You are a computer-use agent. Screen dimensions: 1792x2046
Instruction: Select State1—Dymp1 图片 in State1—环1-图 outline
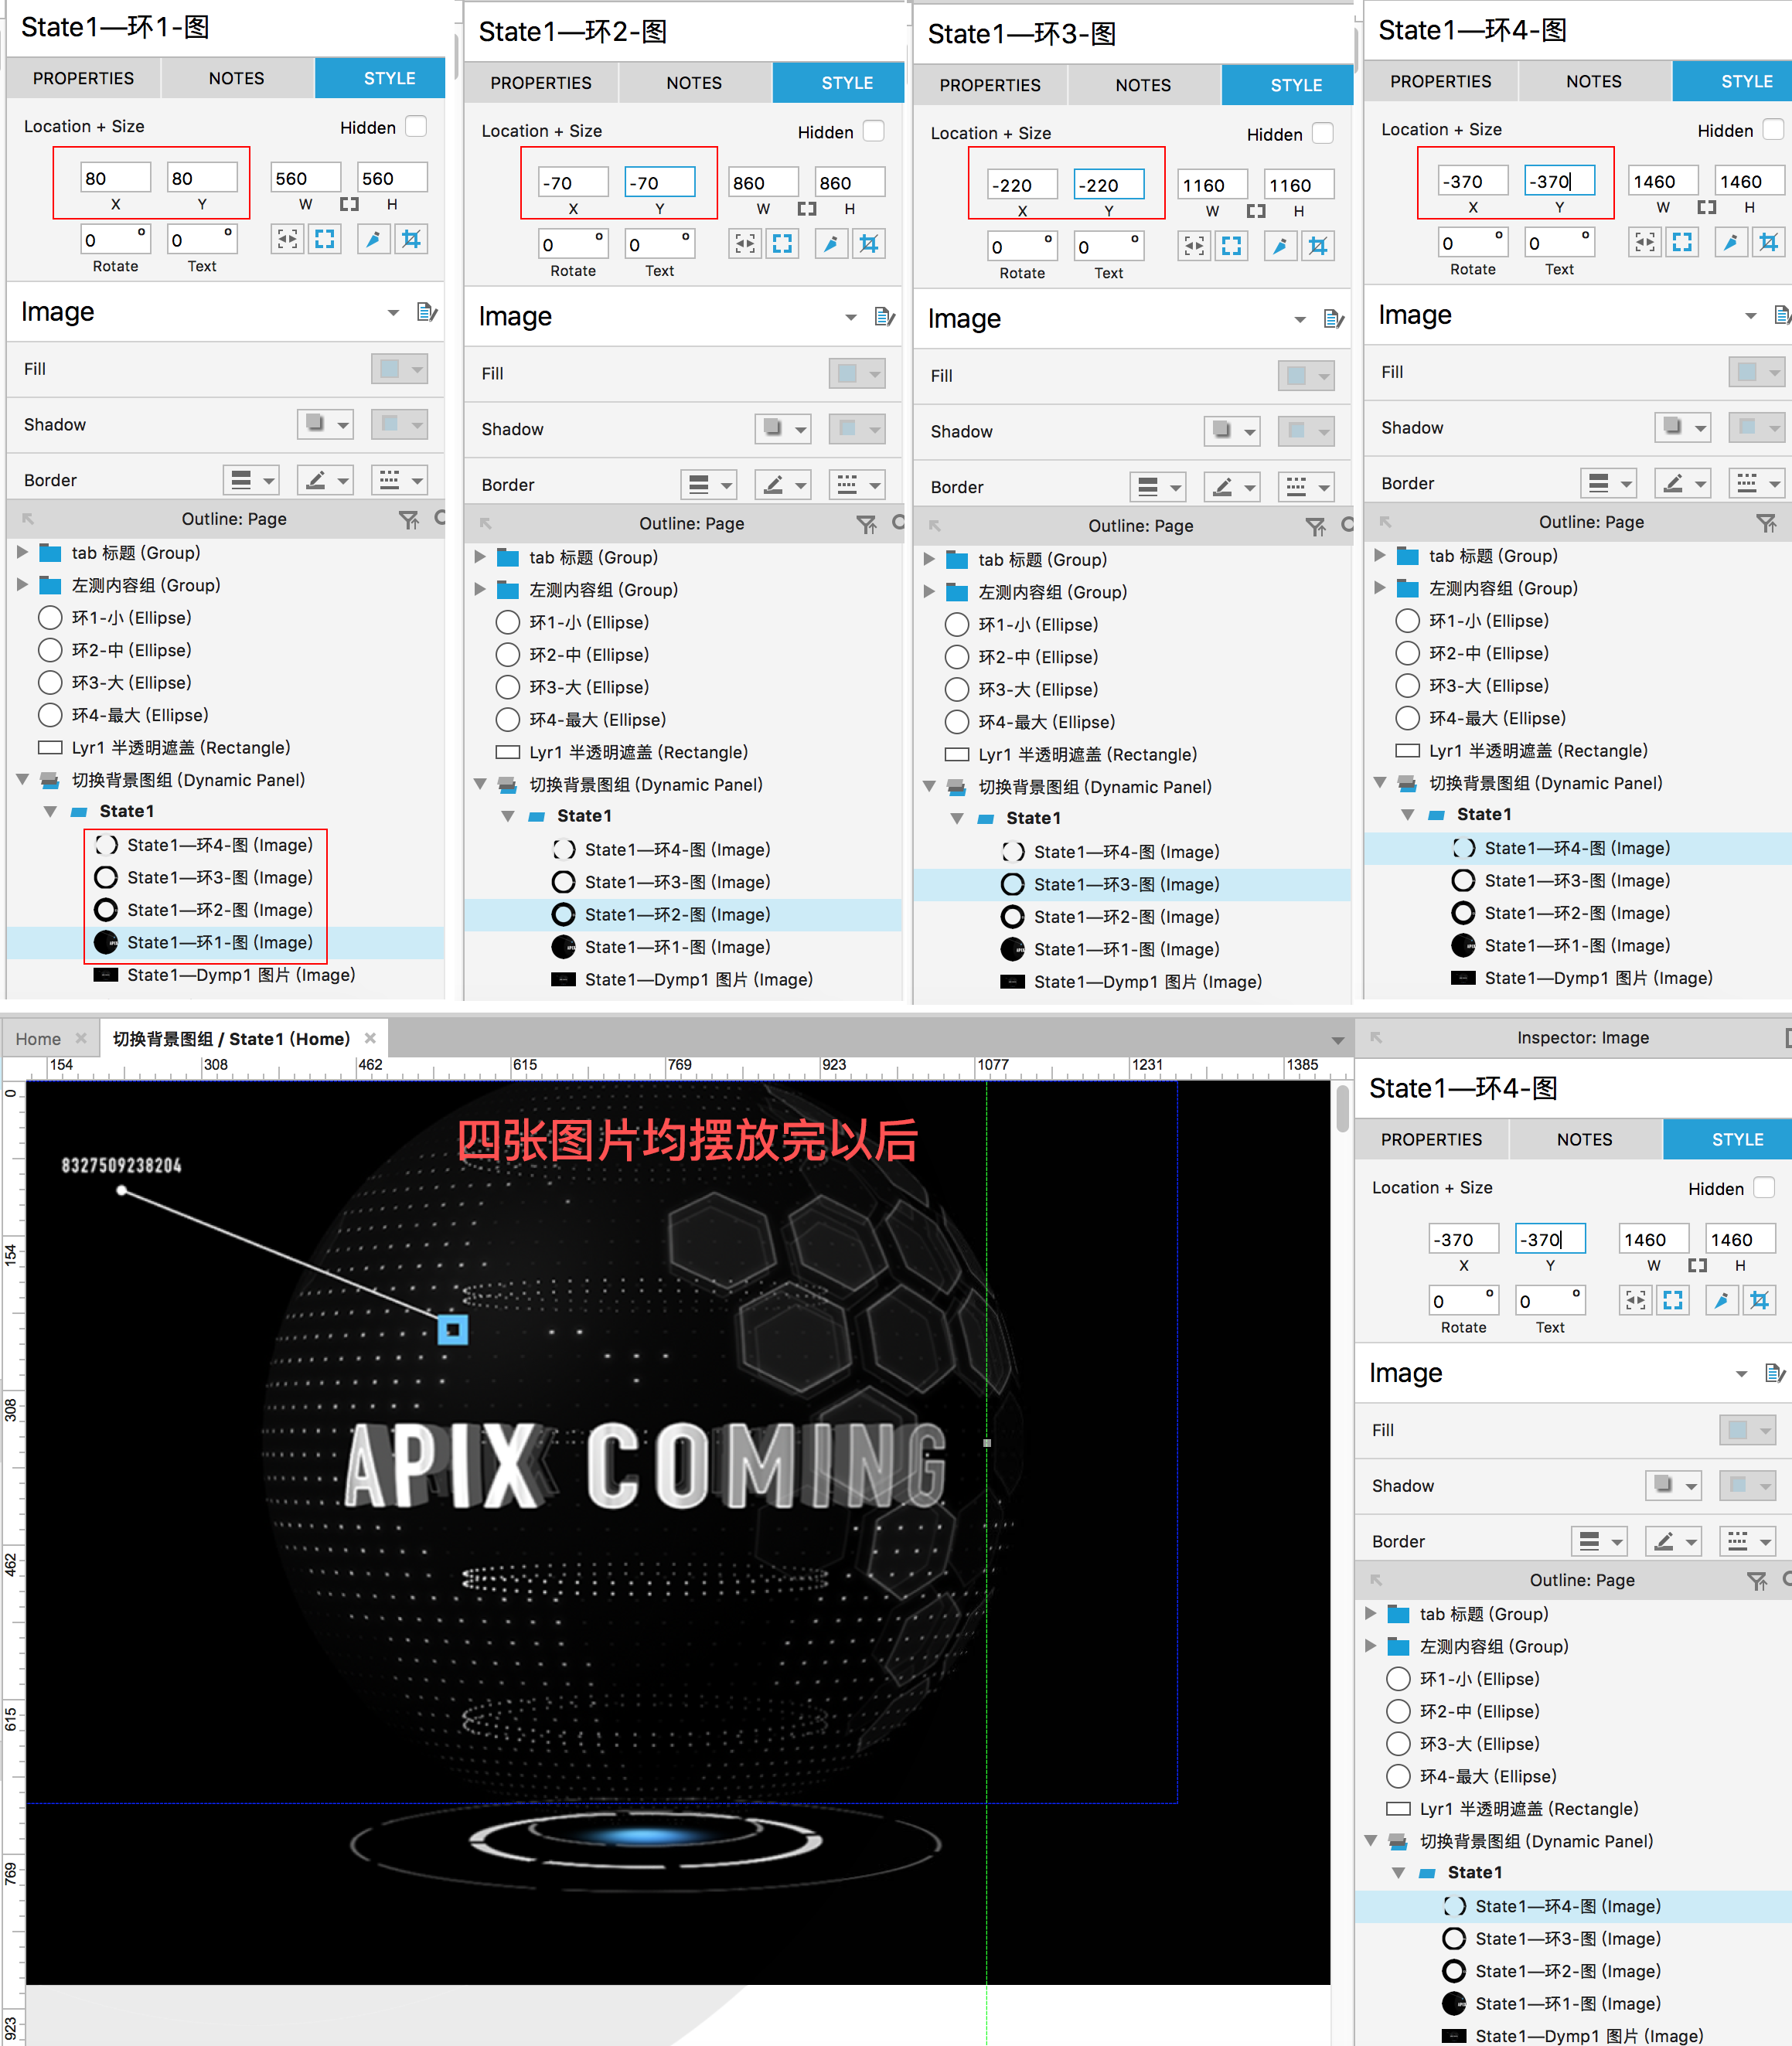tap(240, 975)
